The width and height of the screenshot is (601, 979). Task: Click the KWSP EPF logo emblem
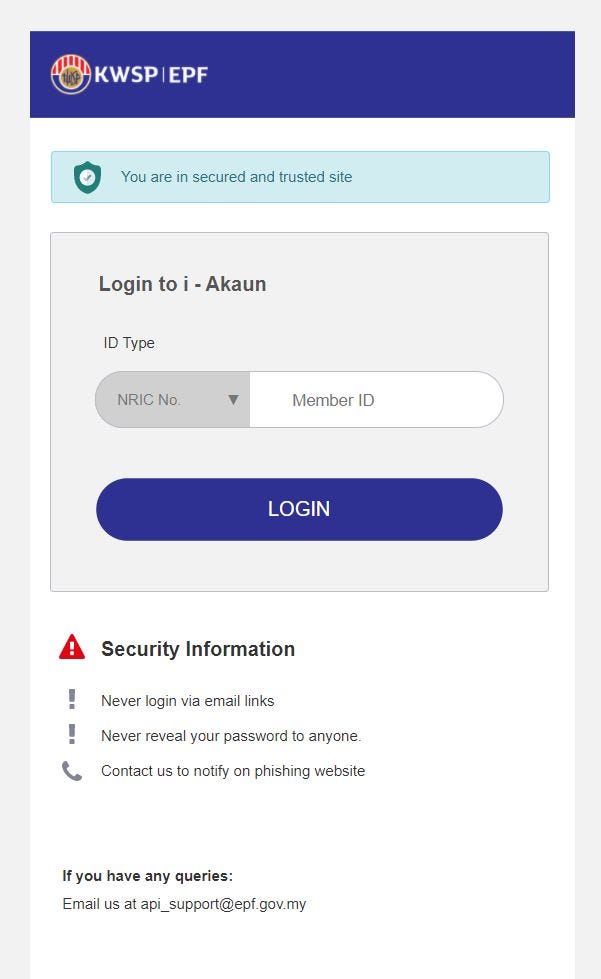click(71, 75)
